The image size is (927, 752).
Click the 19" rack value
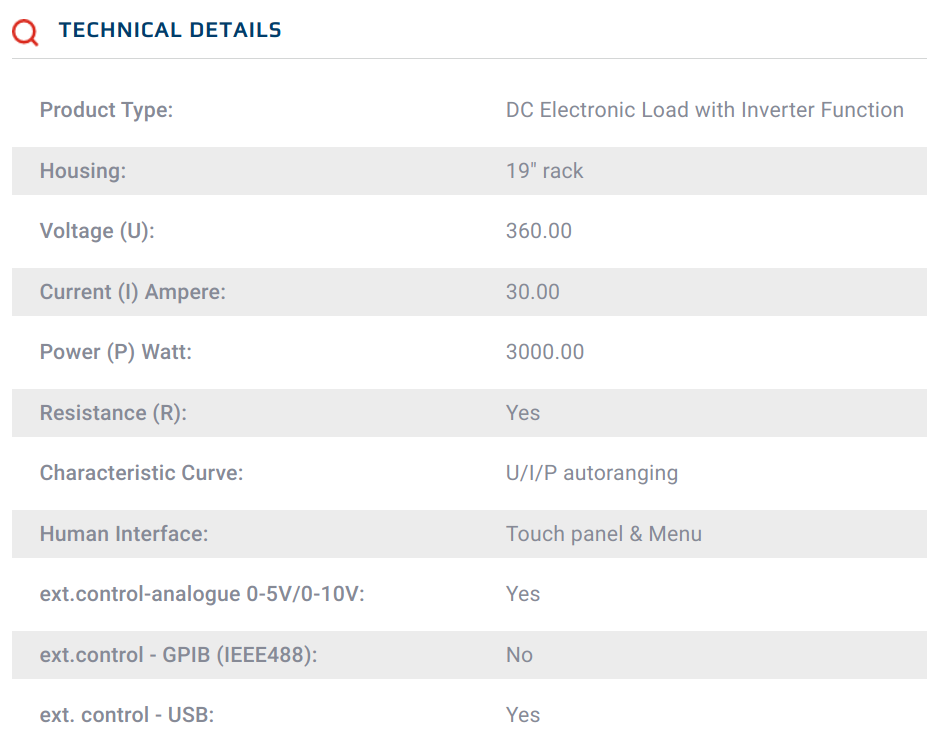(x=544, y=171)
